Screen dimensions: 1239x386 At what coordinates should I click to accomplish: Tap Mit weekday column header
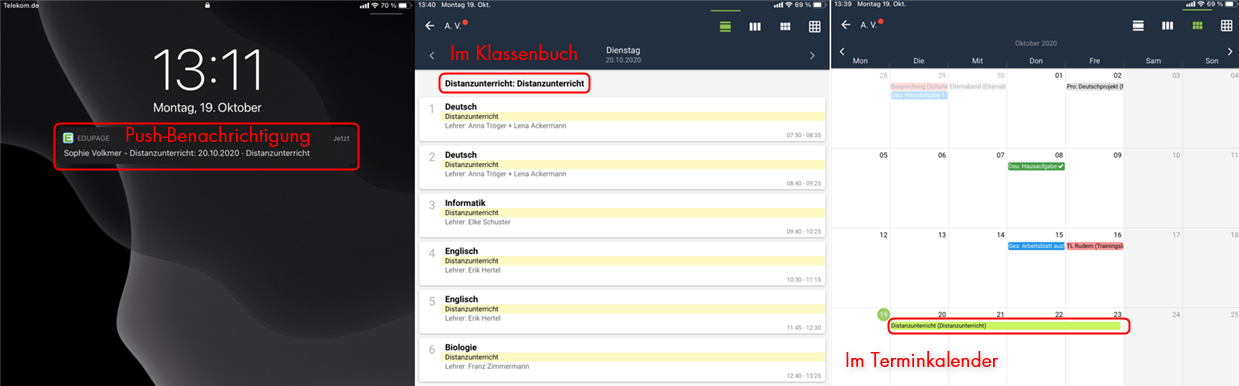(x=977, y=61)
